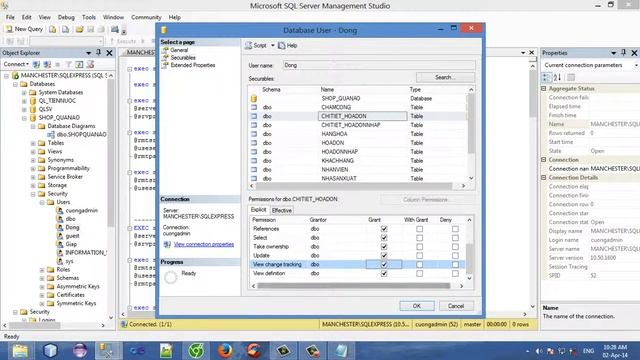Open the Debug menu
This screenshot has height=360, width=640.
coord(66,17)
